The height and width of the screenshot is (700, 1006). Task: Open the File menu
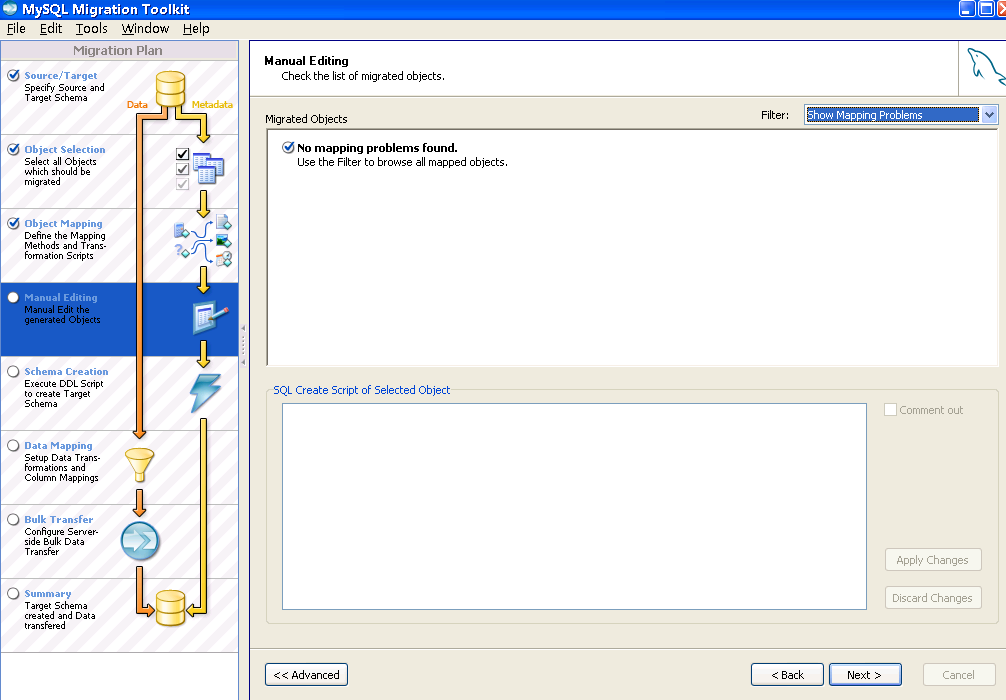point(16,28)
